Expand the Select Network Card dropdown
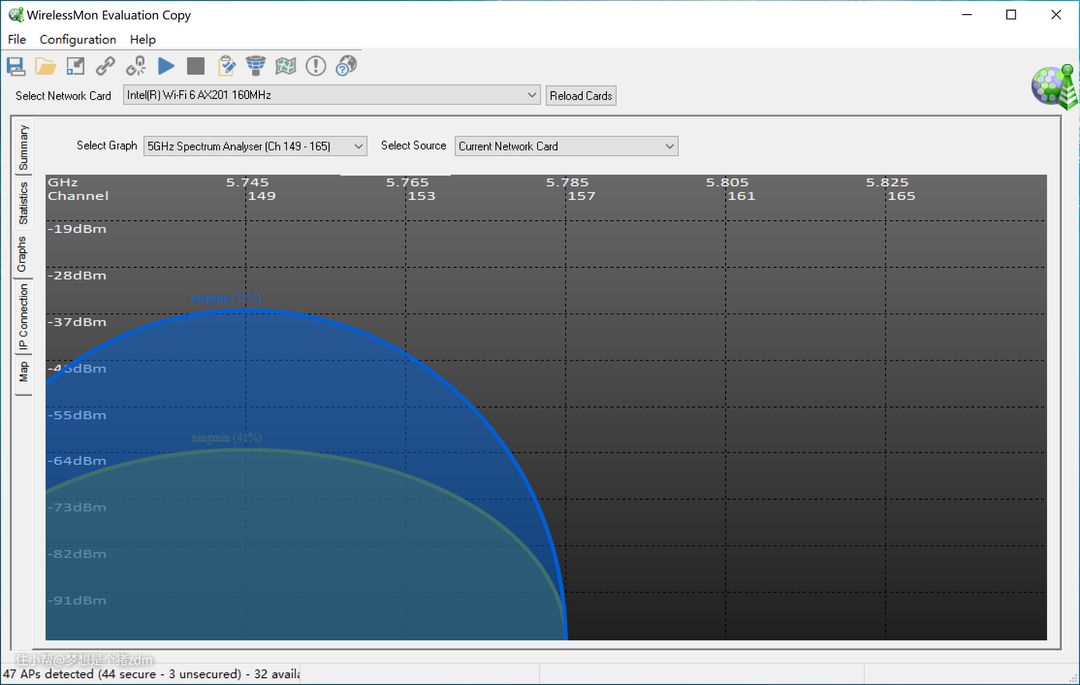Image resolution: width=1080 pixels, height=685 pixels. [532, 95]
